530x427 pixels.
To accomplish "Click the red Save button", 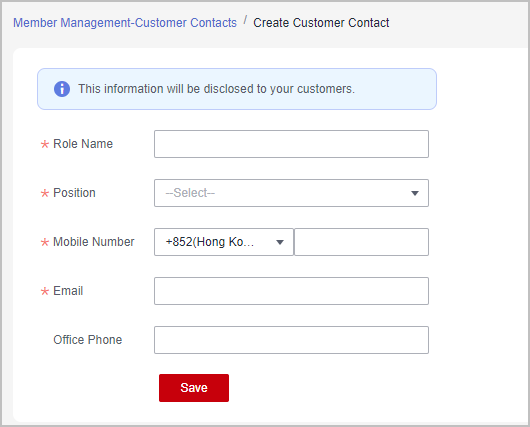I will (194, 388).
